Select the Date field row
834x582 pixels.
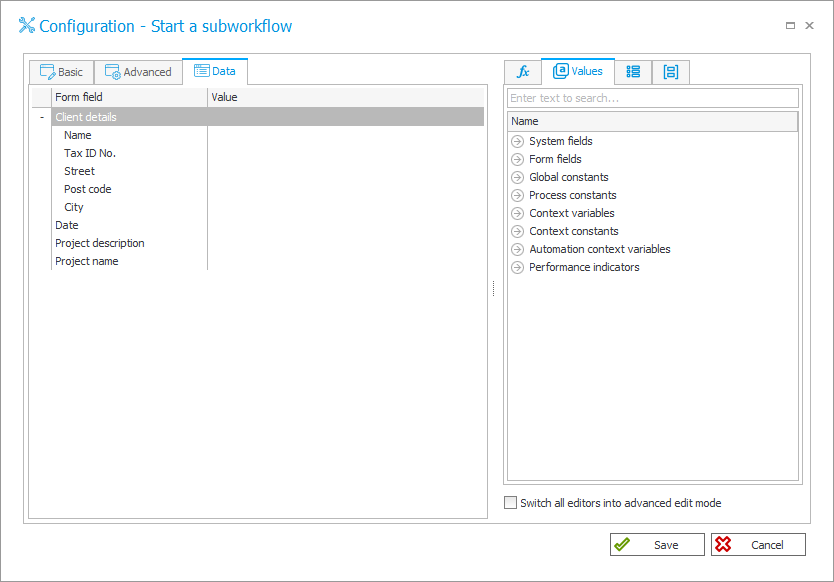268,226
